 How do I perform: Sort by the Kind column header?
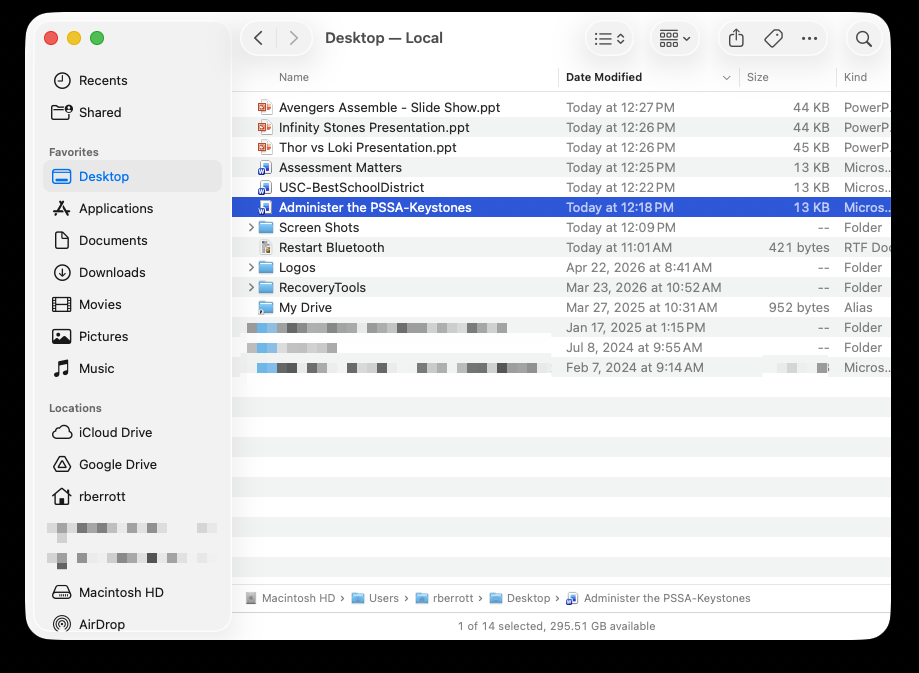pyautogui.click(x=855, y=77)
